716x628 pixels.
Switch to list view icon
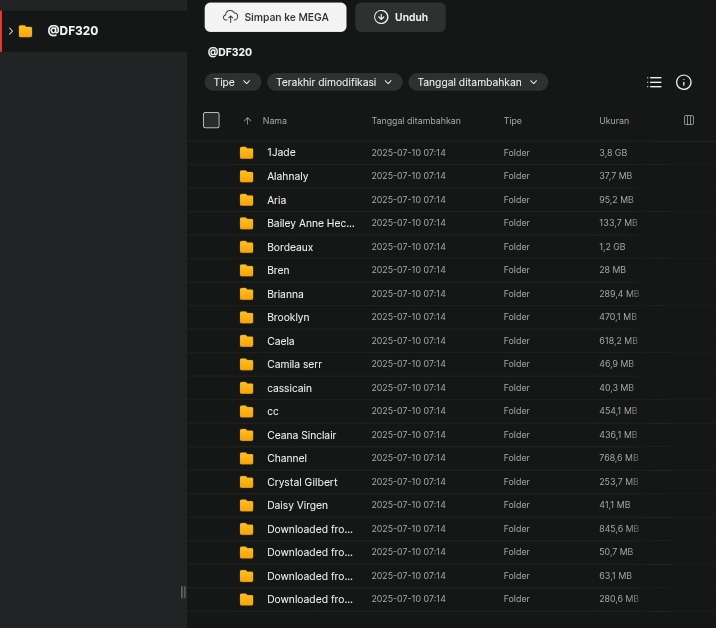click(654, 82)
